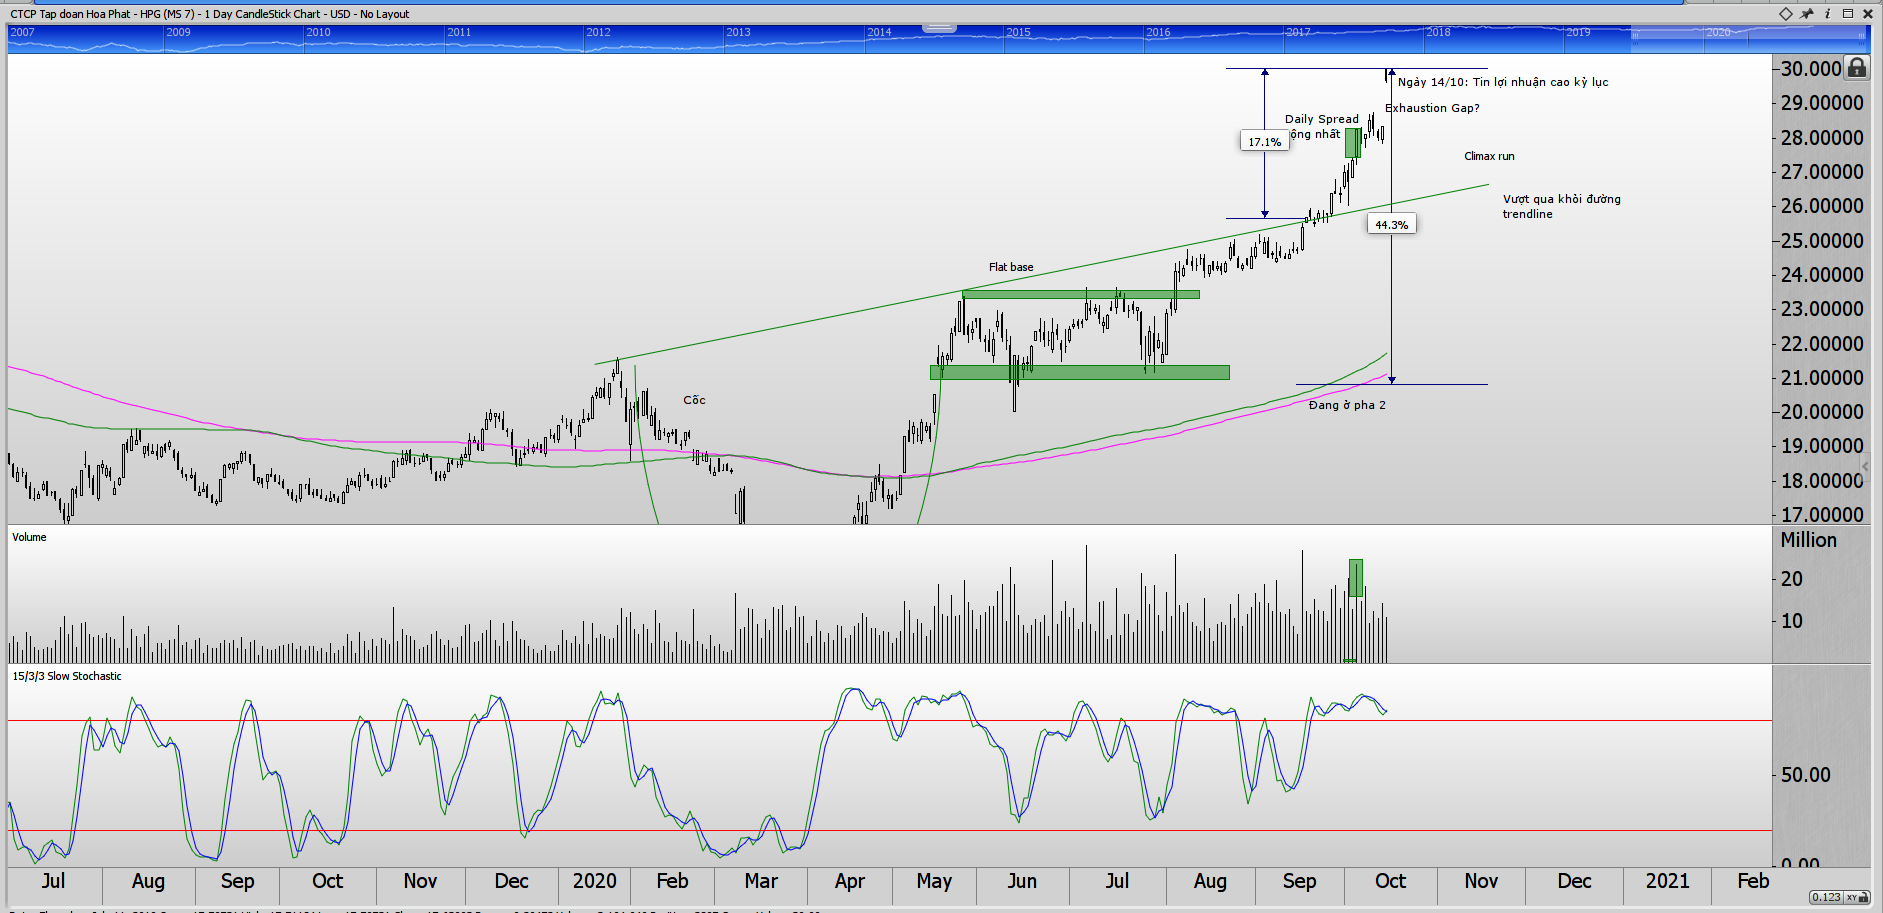1883x913 pixels.
Task: Click the 'Climax run' annotation text
Action: [x=1489, y=156]
